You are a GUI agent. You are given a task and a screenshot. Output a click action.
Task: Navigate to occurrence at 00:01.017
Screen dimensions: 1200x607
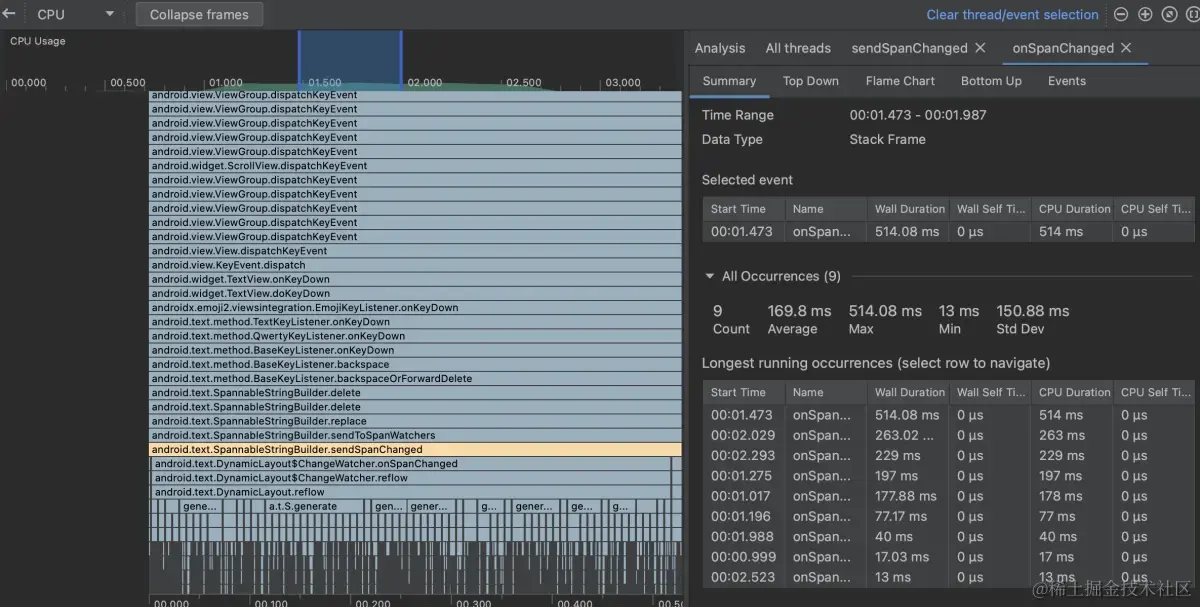[x=948, y=496]
